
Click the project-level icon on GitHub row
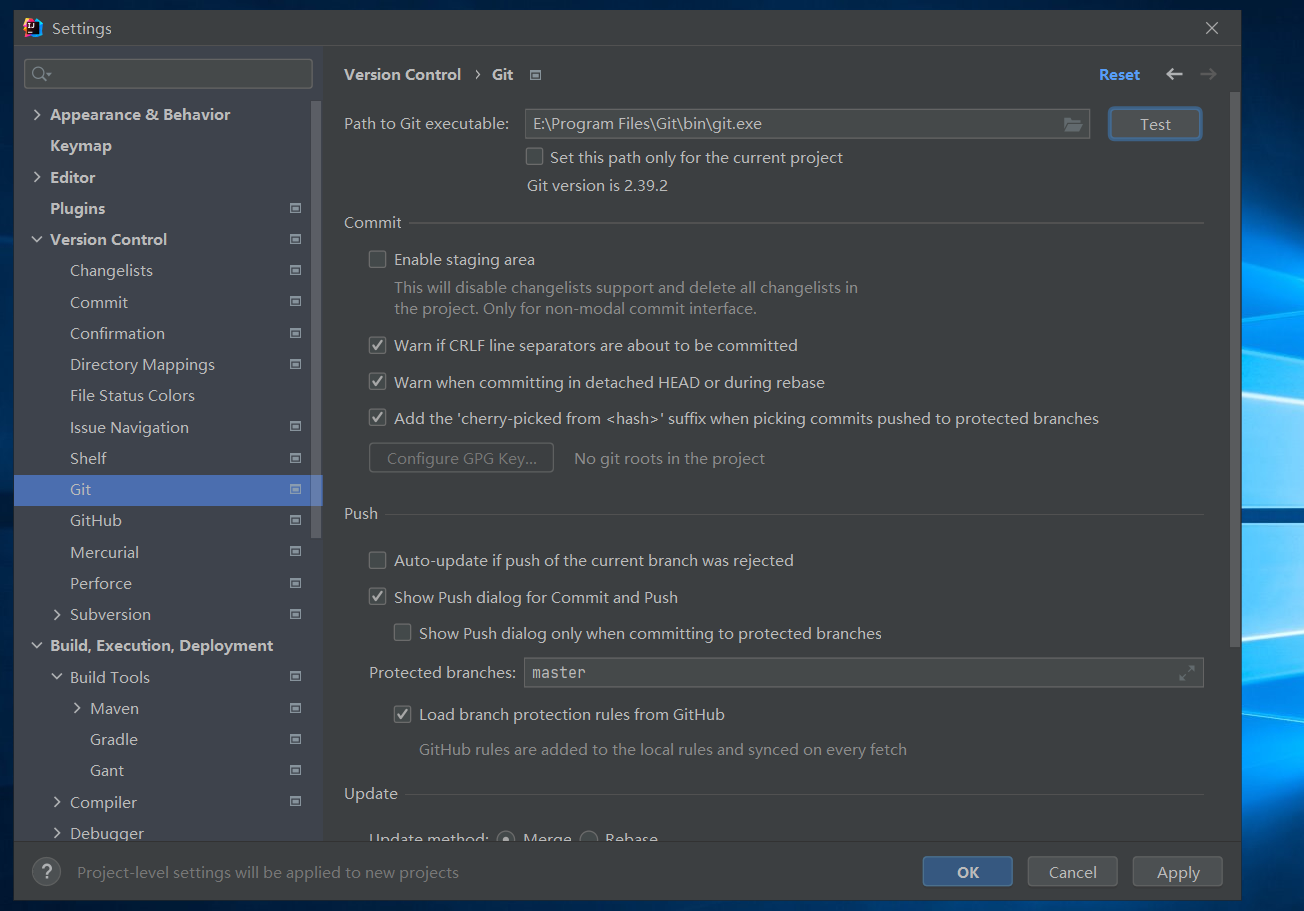tap(295, 520)
